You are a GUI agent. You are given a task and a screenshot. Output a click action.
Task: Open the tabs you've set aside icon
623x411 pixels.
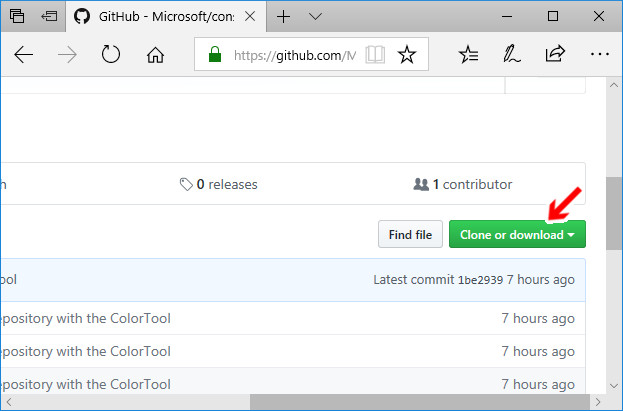tap(17, 16)
